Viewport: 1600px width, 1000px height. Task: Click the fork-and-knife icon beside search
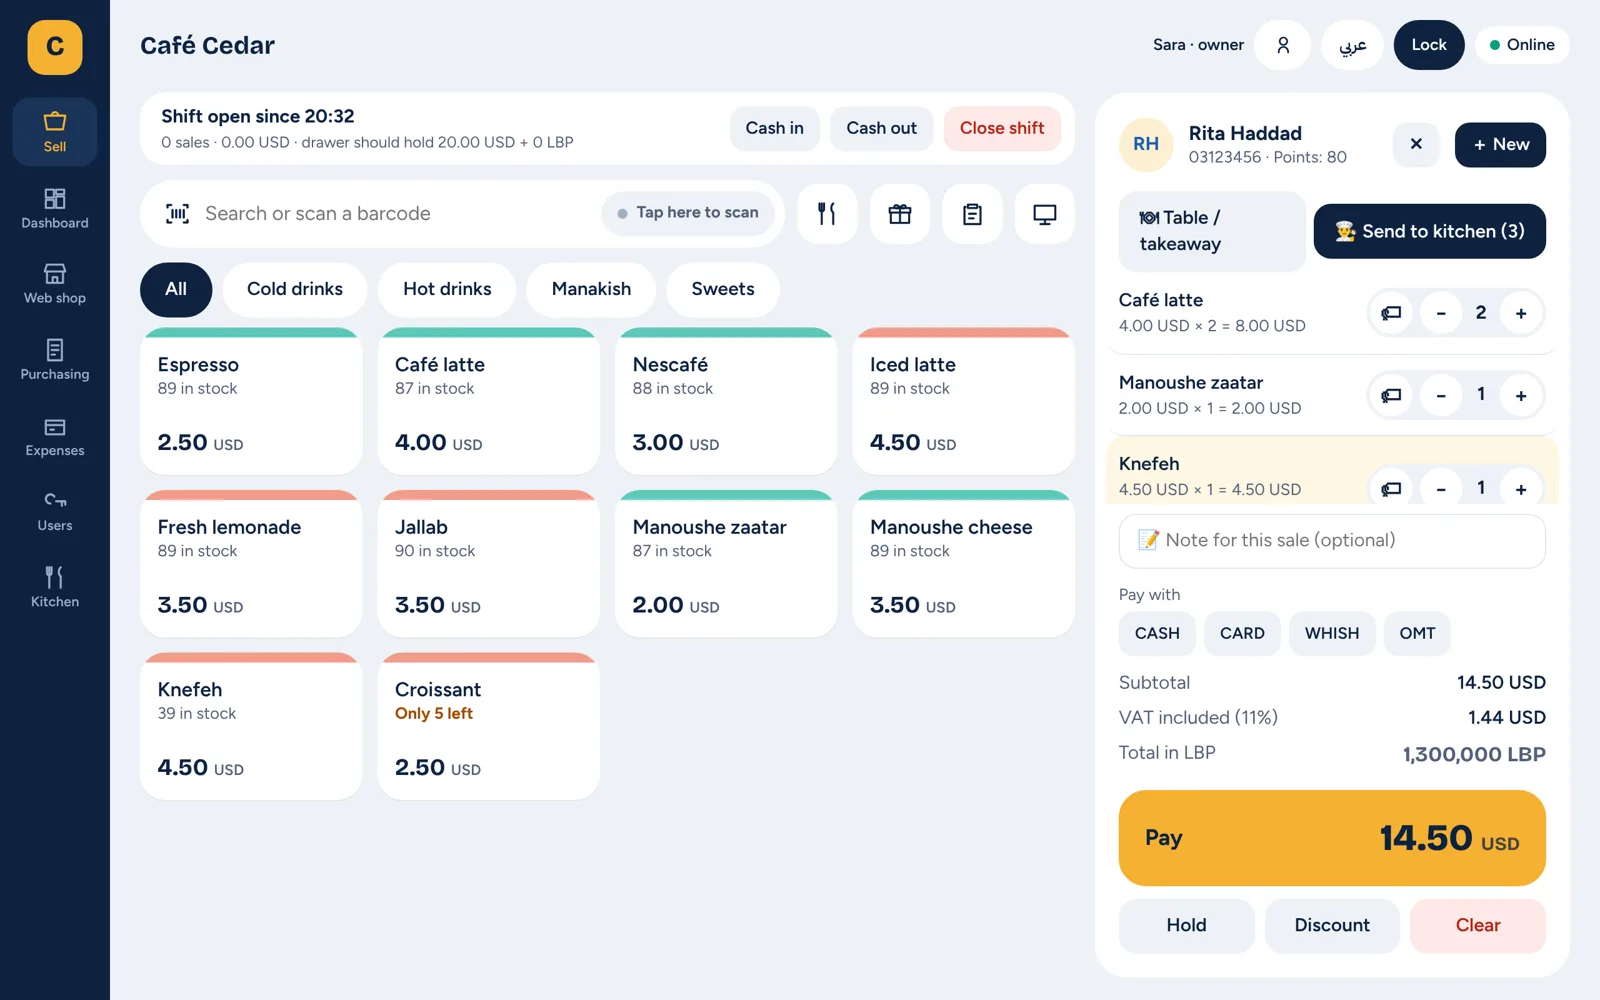pyautogui.click(x=827, y=214)
